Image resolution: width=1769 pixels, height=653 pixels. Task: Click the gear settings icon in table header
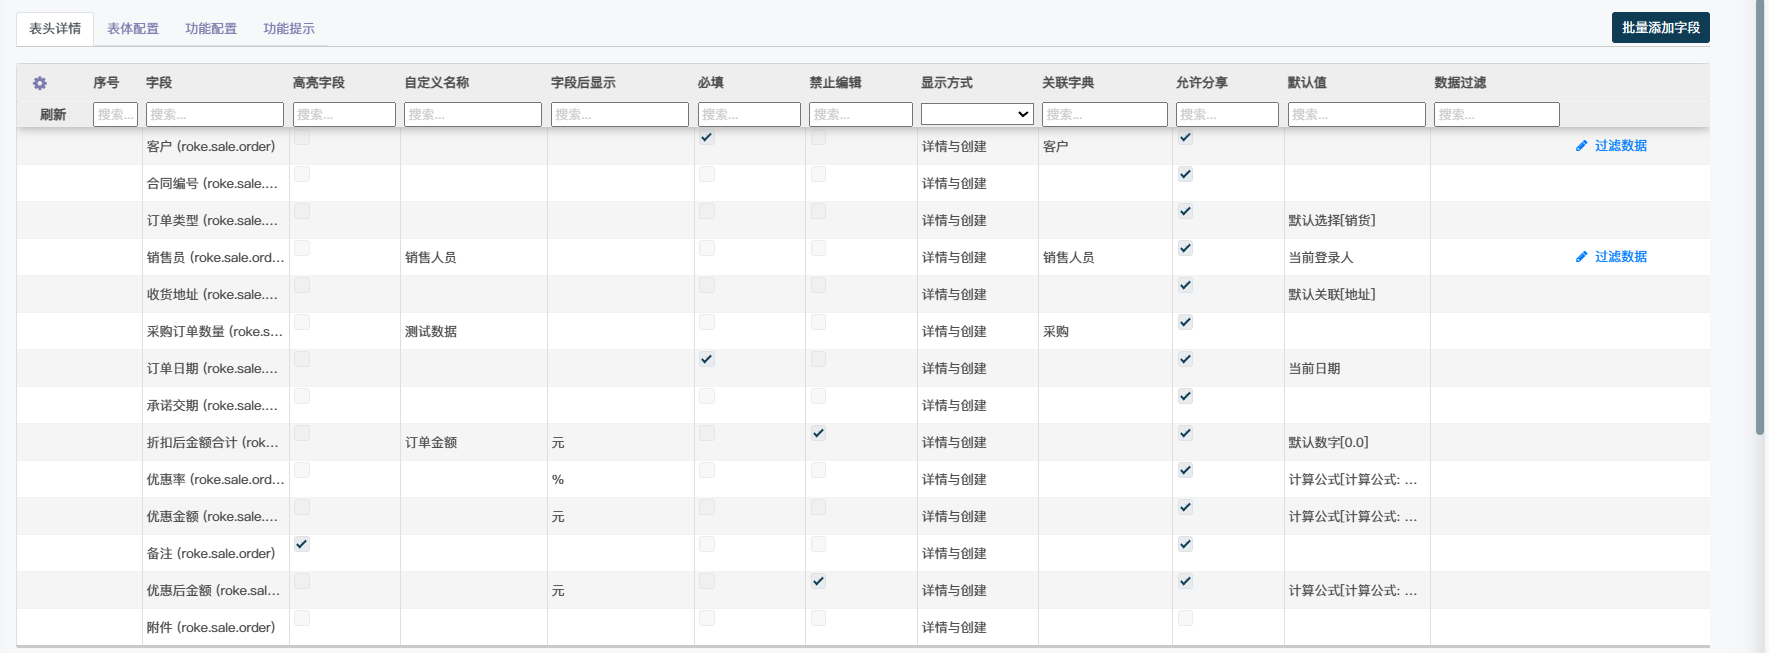40,83
